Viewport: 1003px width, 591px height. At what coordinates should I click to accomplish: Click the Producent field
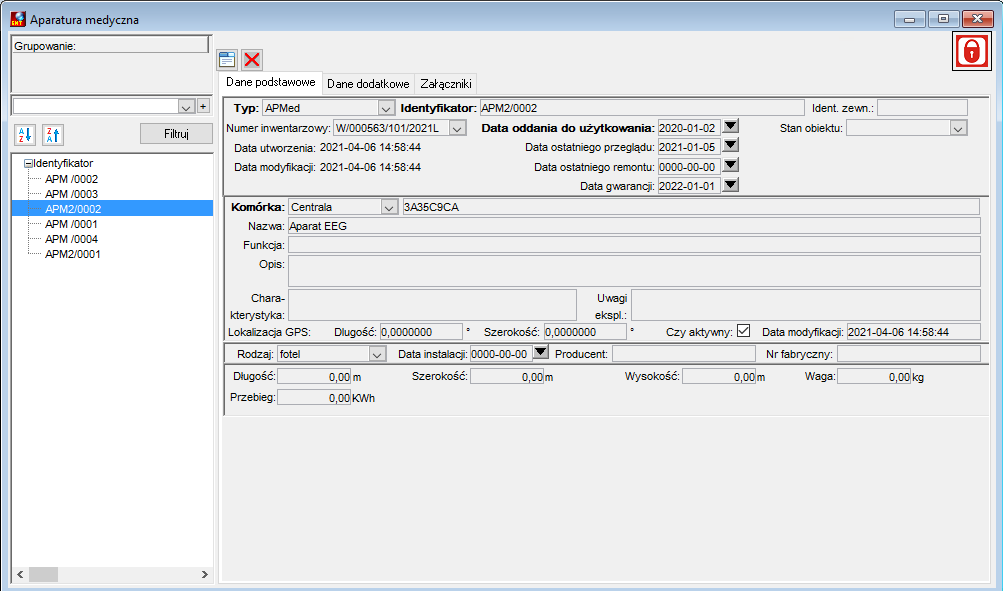pyautogui.click(x=684, y=354)
